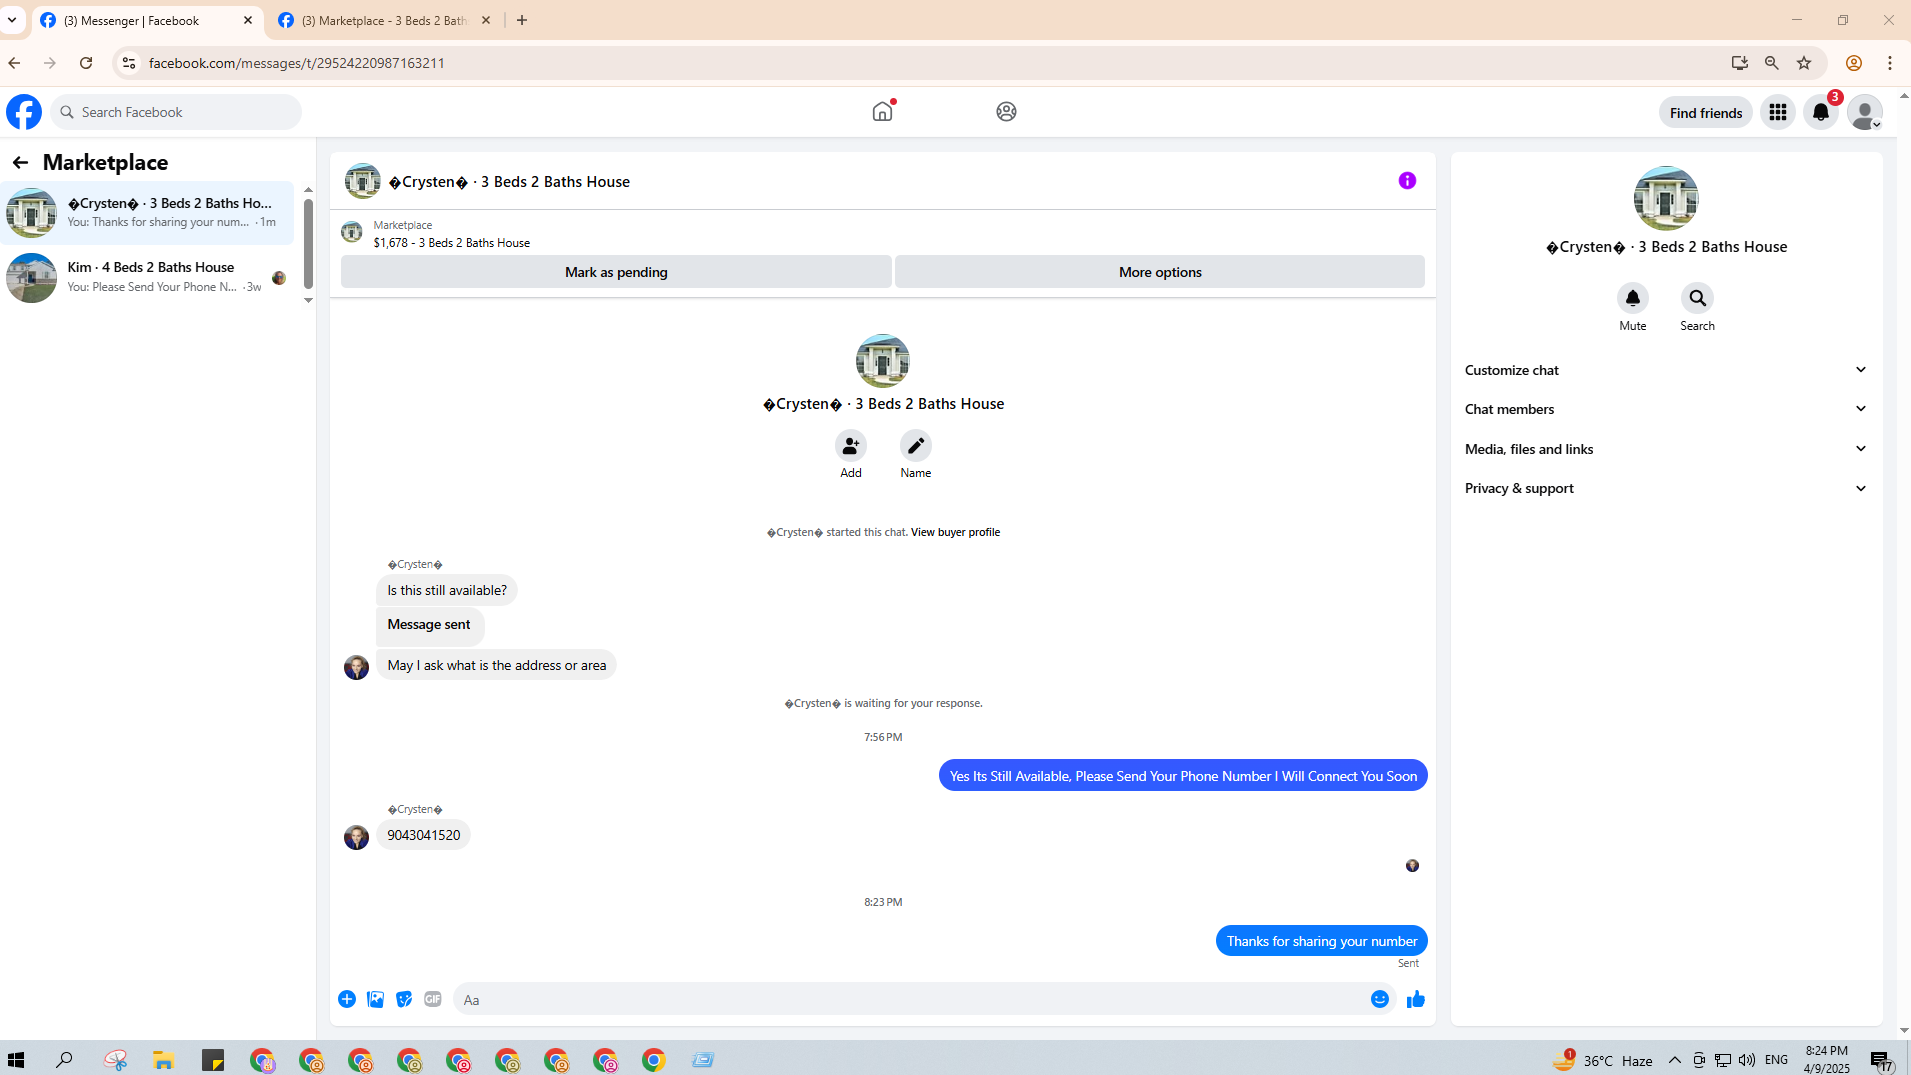1911x1075 pixels.
Task: Expand Privacy & support section
Action: pyautogui.click(x=1666, y=488)
